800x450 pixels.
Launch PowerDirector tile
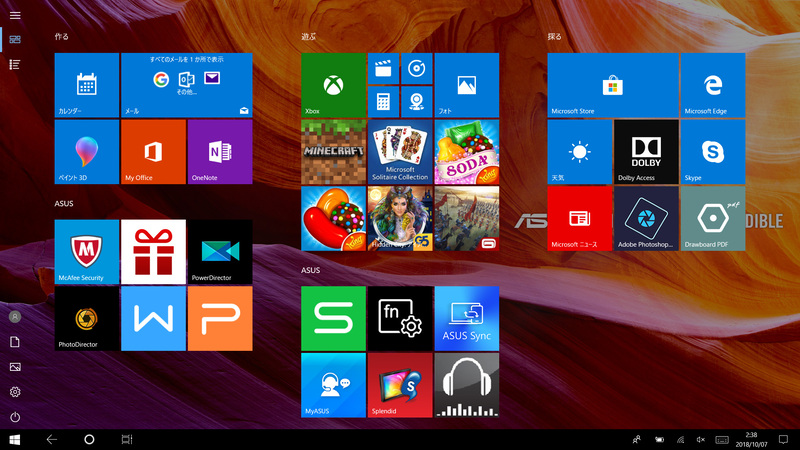220,252
